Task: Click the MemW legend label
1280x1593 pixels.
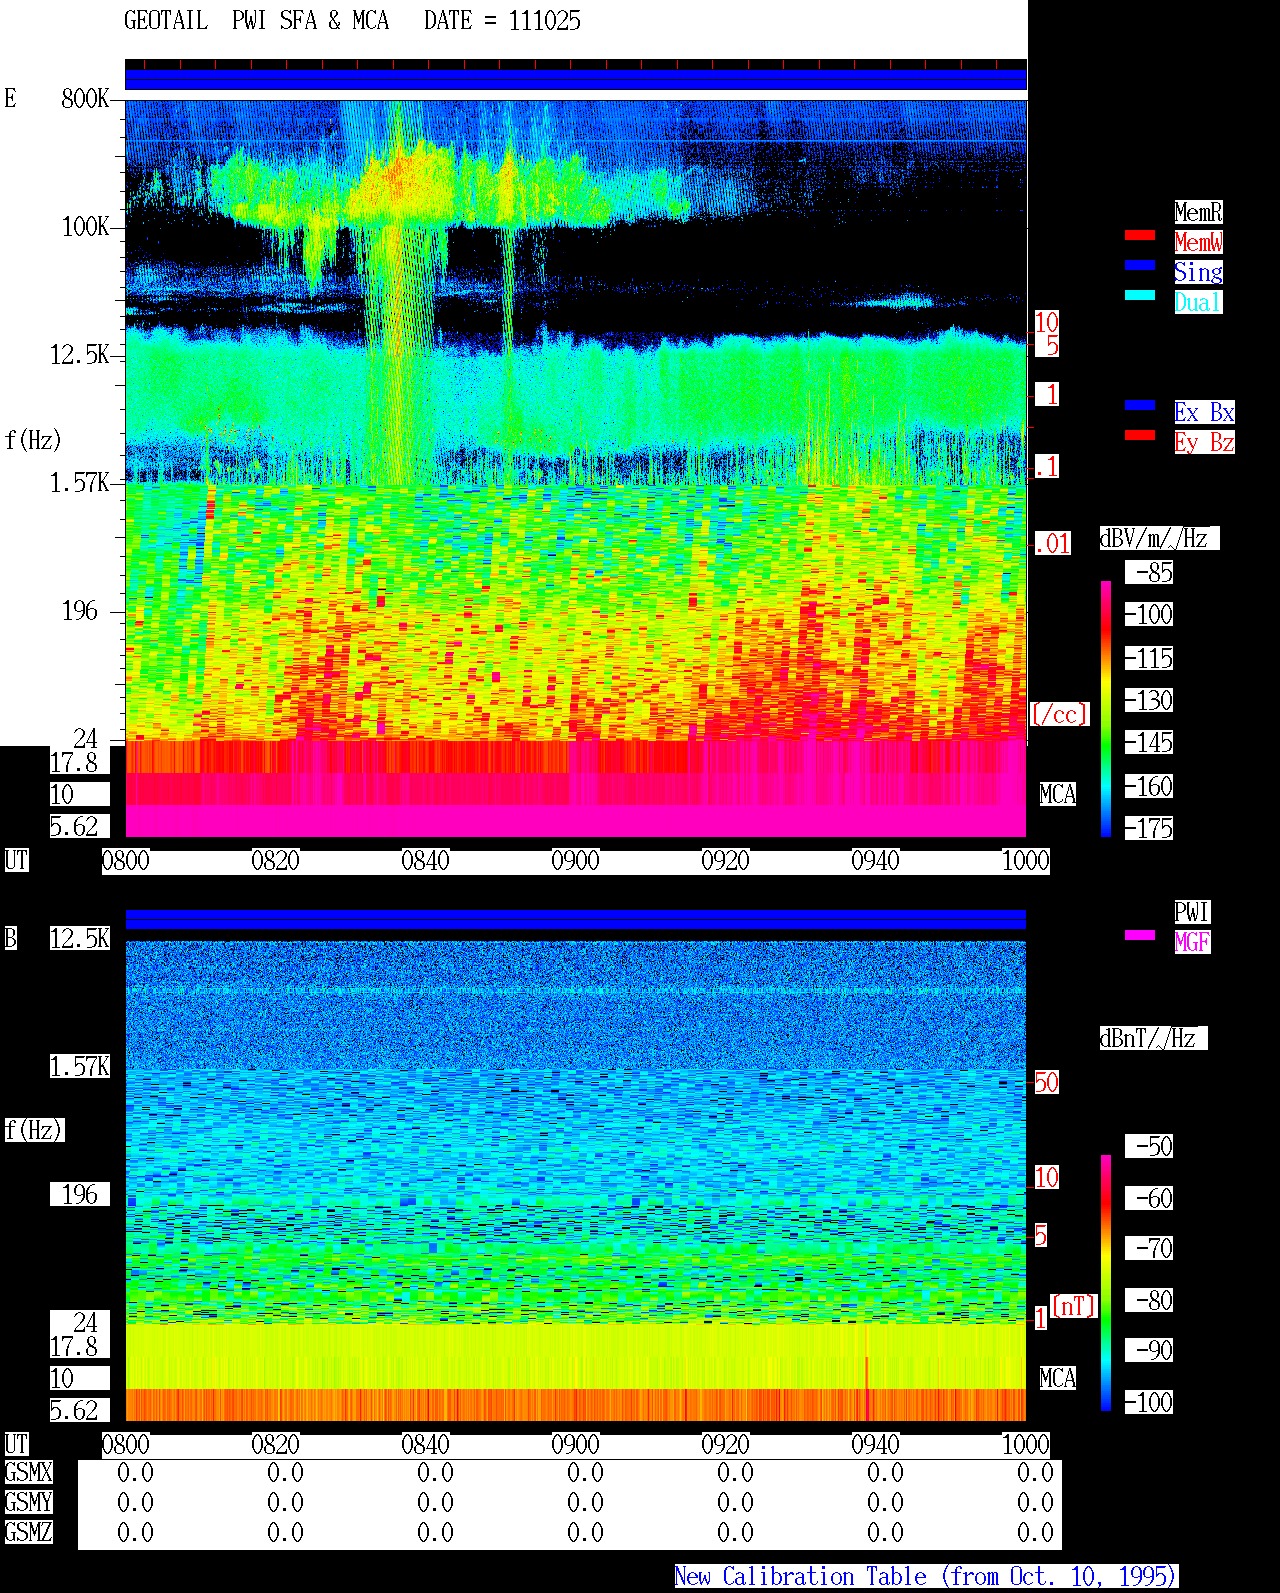Action: (x=1198, y=242)
